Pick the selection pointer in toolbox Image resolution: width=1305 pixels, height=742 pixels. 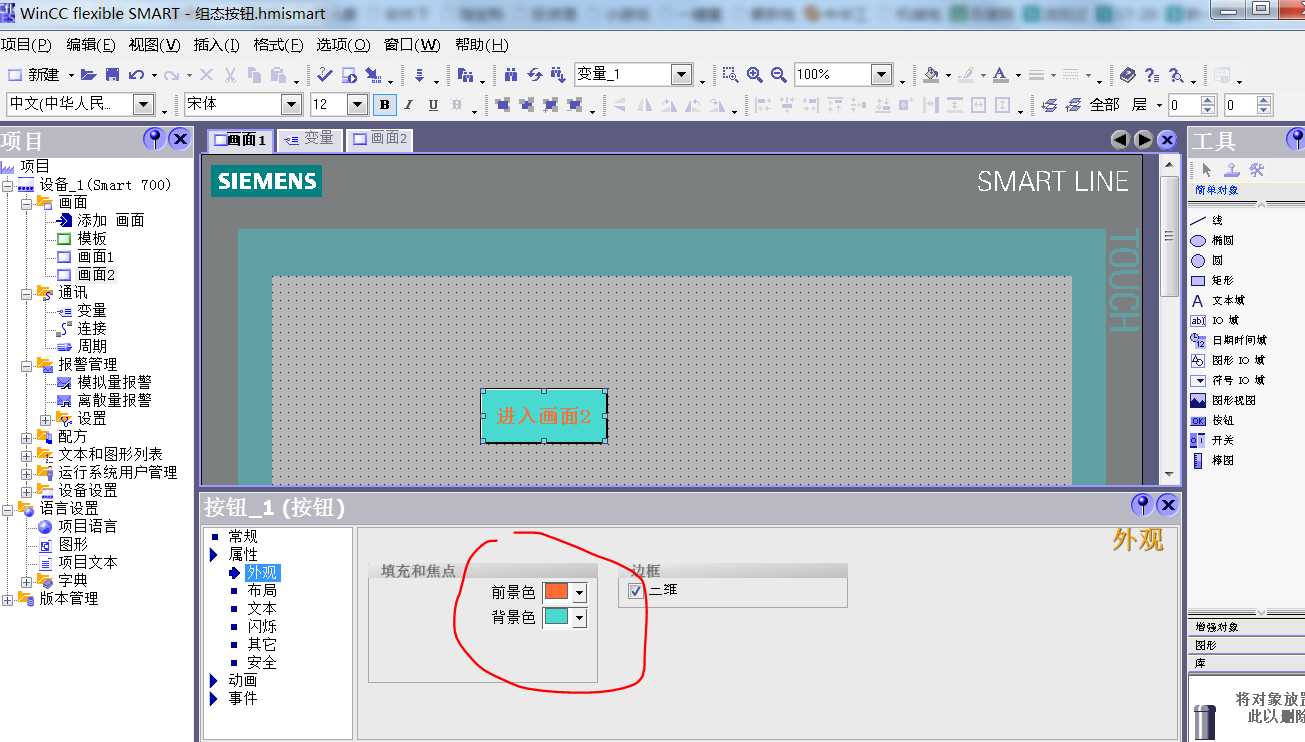pyautogui.click(x=1207, y=170)
